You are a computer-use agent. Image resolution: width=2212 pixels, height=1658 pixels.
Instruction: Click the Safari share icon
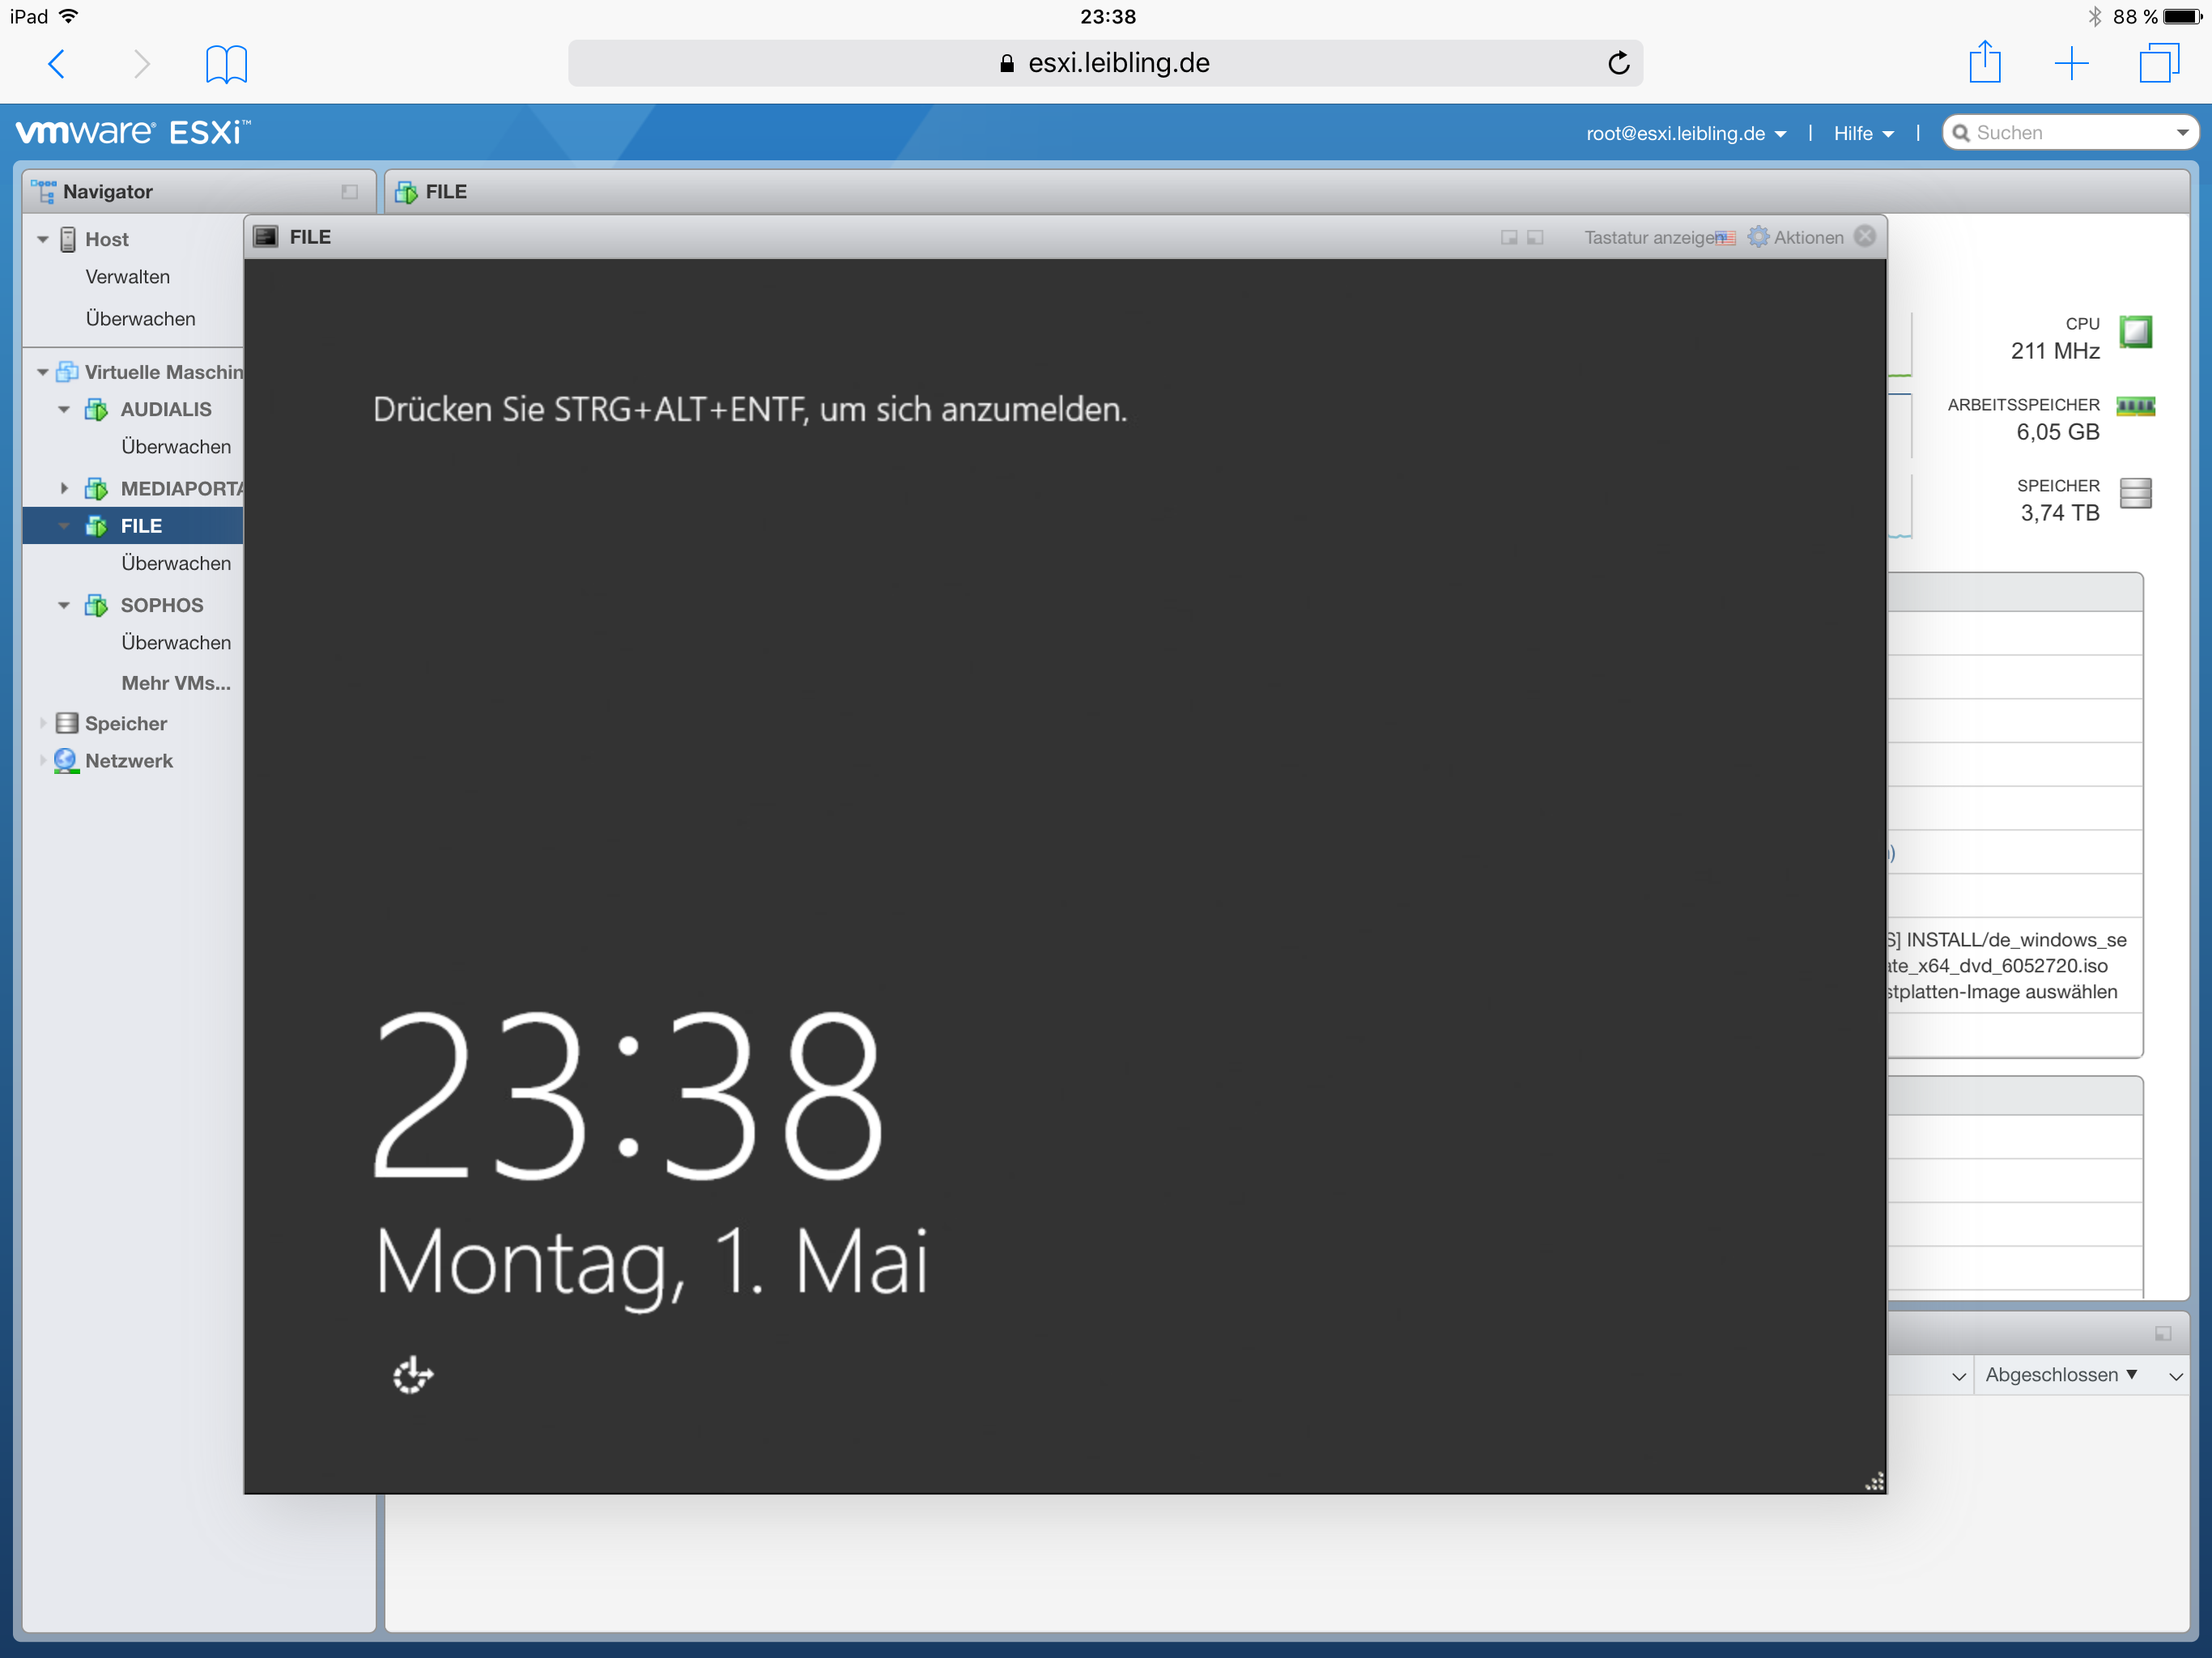coord(1984,63)
